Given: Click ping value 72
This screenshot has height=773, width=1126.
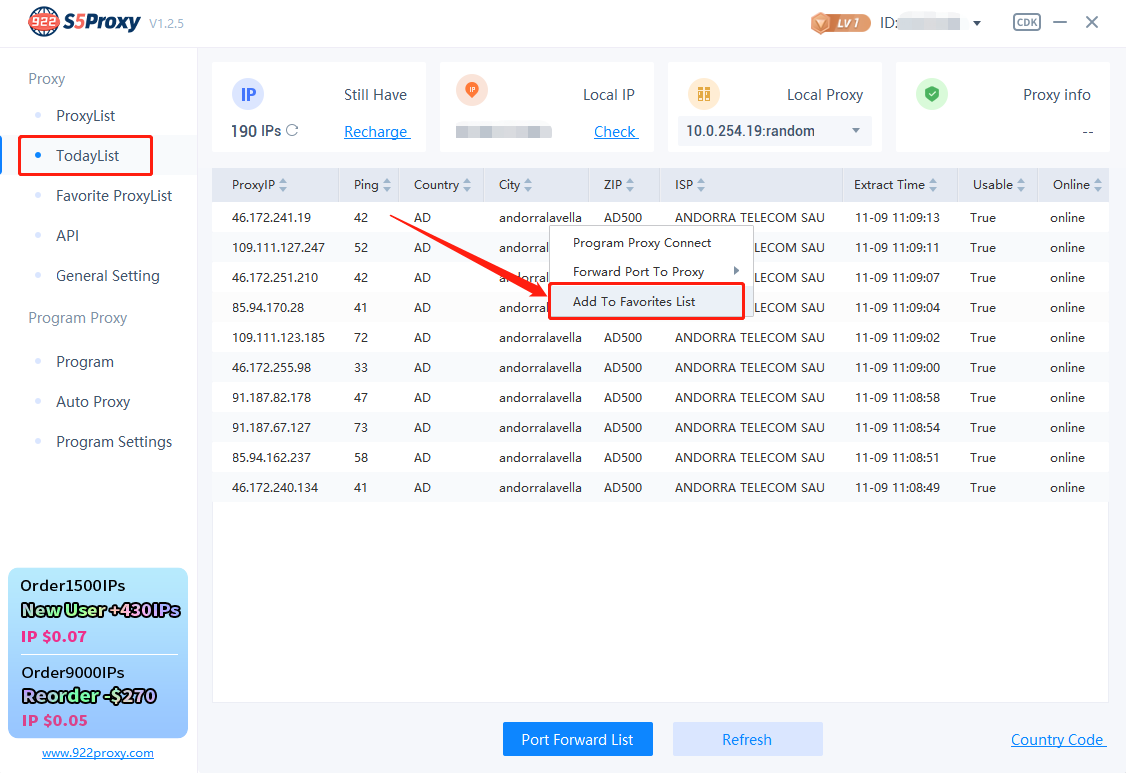Looking at the screenshot, I should pyautogui.click(x=360, y=338).
